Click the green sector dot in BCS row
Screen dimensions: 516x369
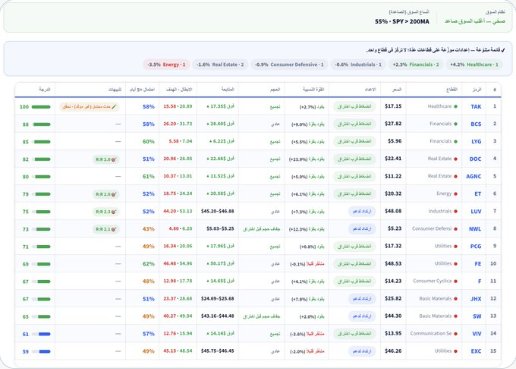pyautogui.click(x=456, y=124)
